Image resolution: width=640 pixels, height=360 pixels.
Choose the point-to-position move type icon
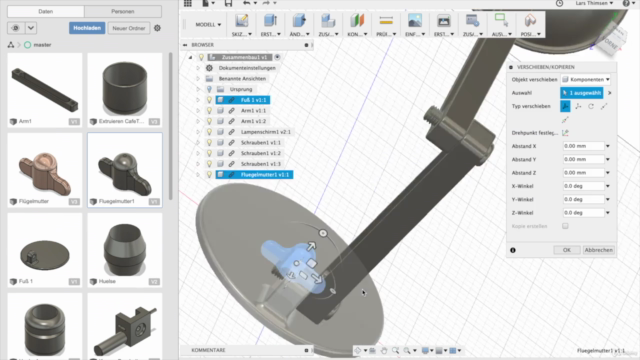pyautogui.click(x=565, y=120)
